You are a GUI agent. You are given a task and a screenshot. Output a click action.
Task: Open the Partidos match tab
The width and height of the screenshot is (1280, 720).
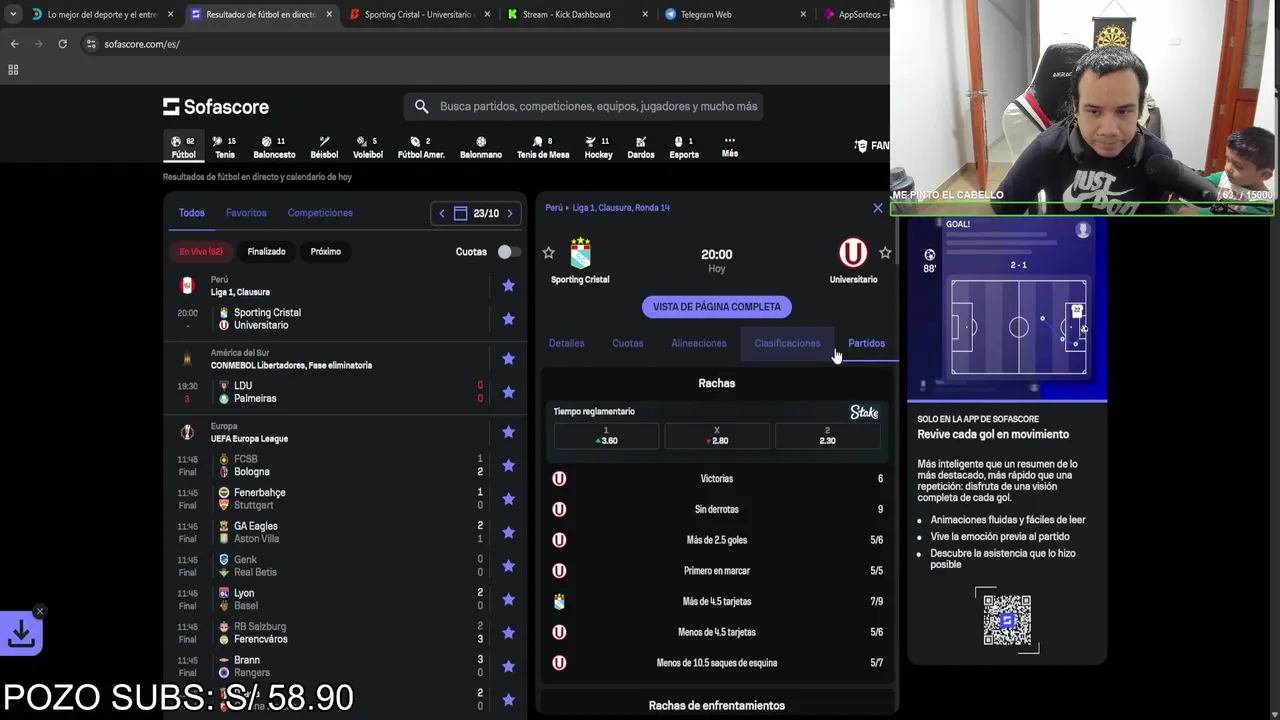866,343
